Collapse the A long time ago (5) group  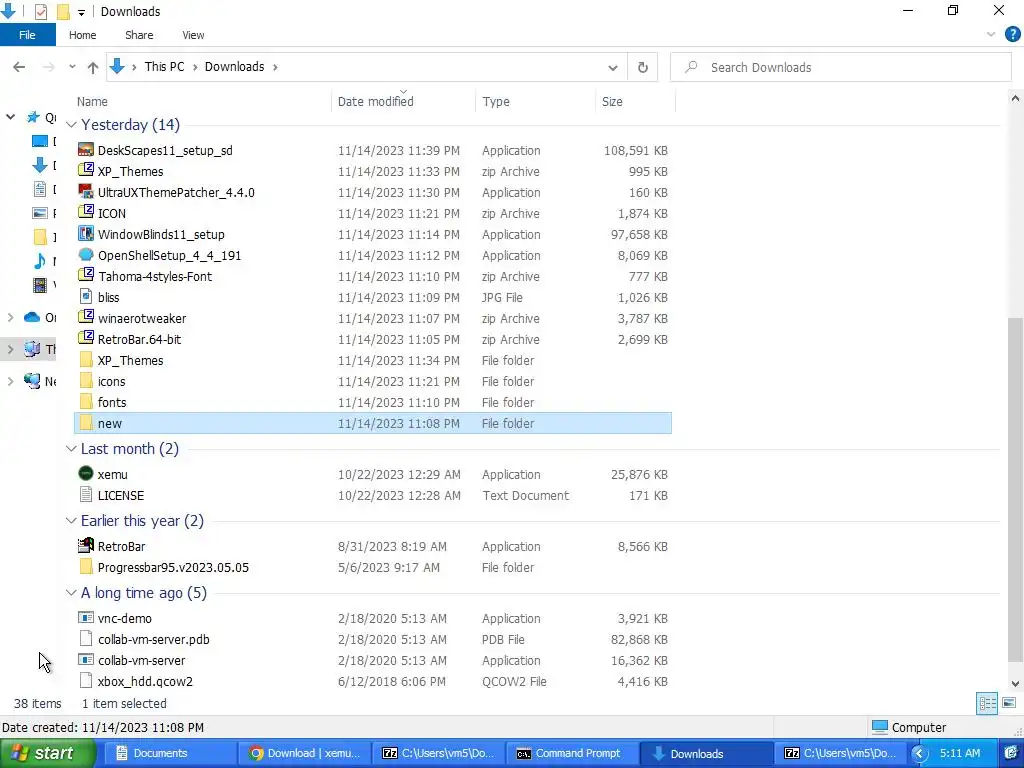71,593
